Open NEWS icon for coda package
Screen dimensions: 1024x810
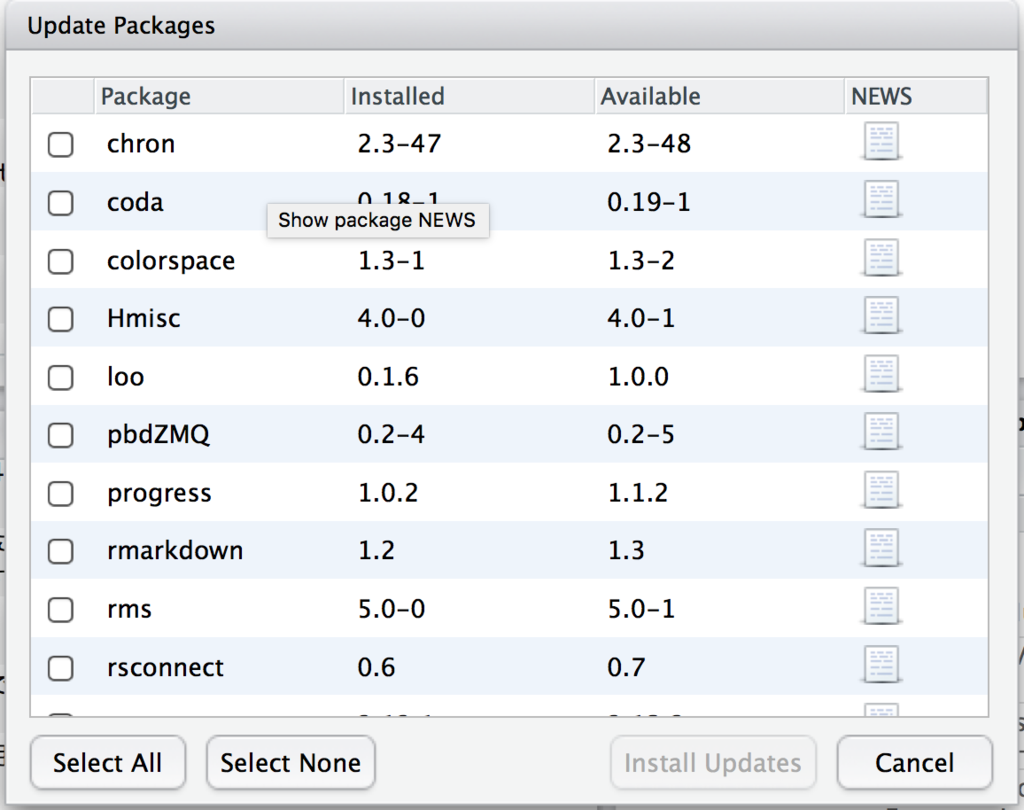coord(882,199)
